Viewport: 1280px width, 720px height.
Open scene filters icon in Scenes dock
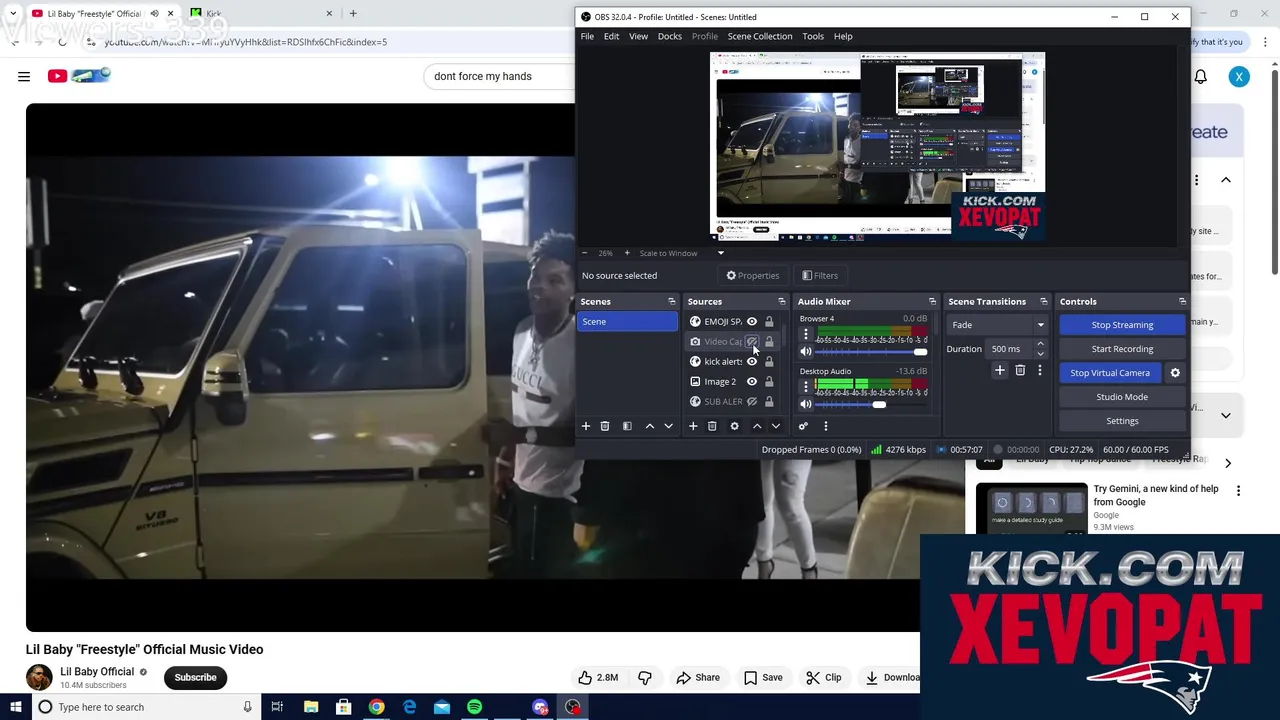627,426
